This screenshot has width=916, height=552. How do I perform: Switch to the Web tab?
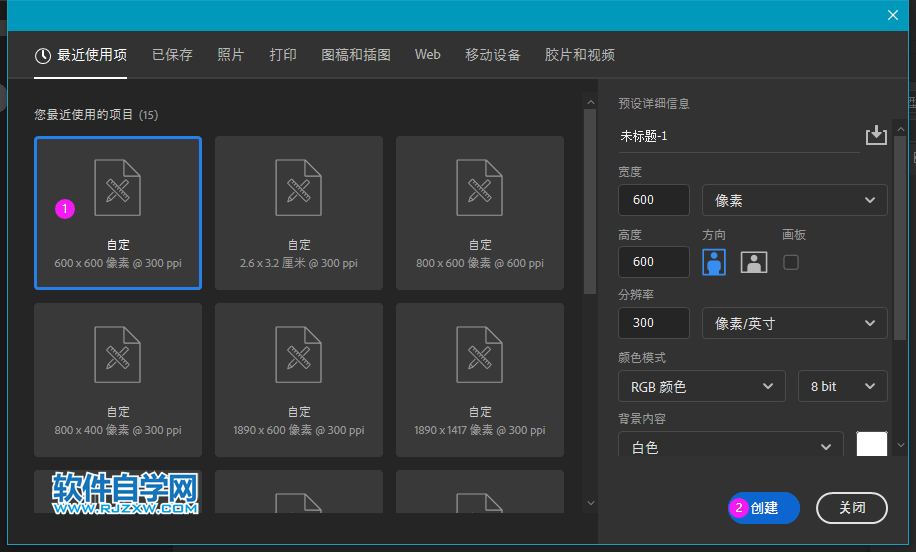(x=428, y=55)
